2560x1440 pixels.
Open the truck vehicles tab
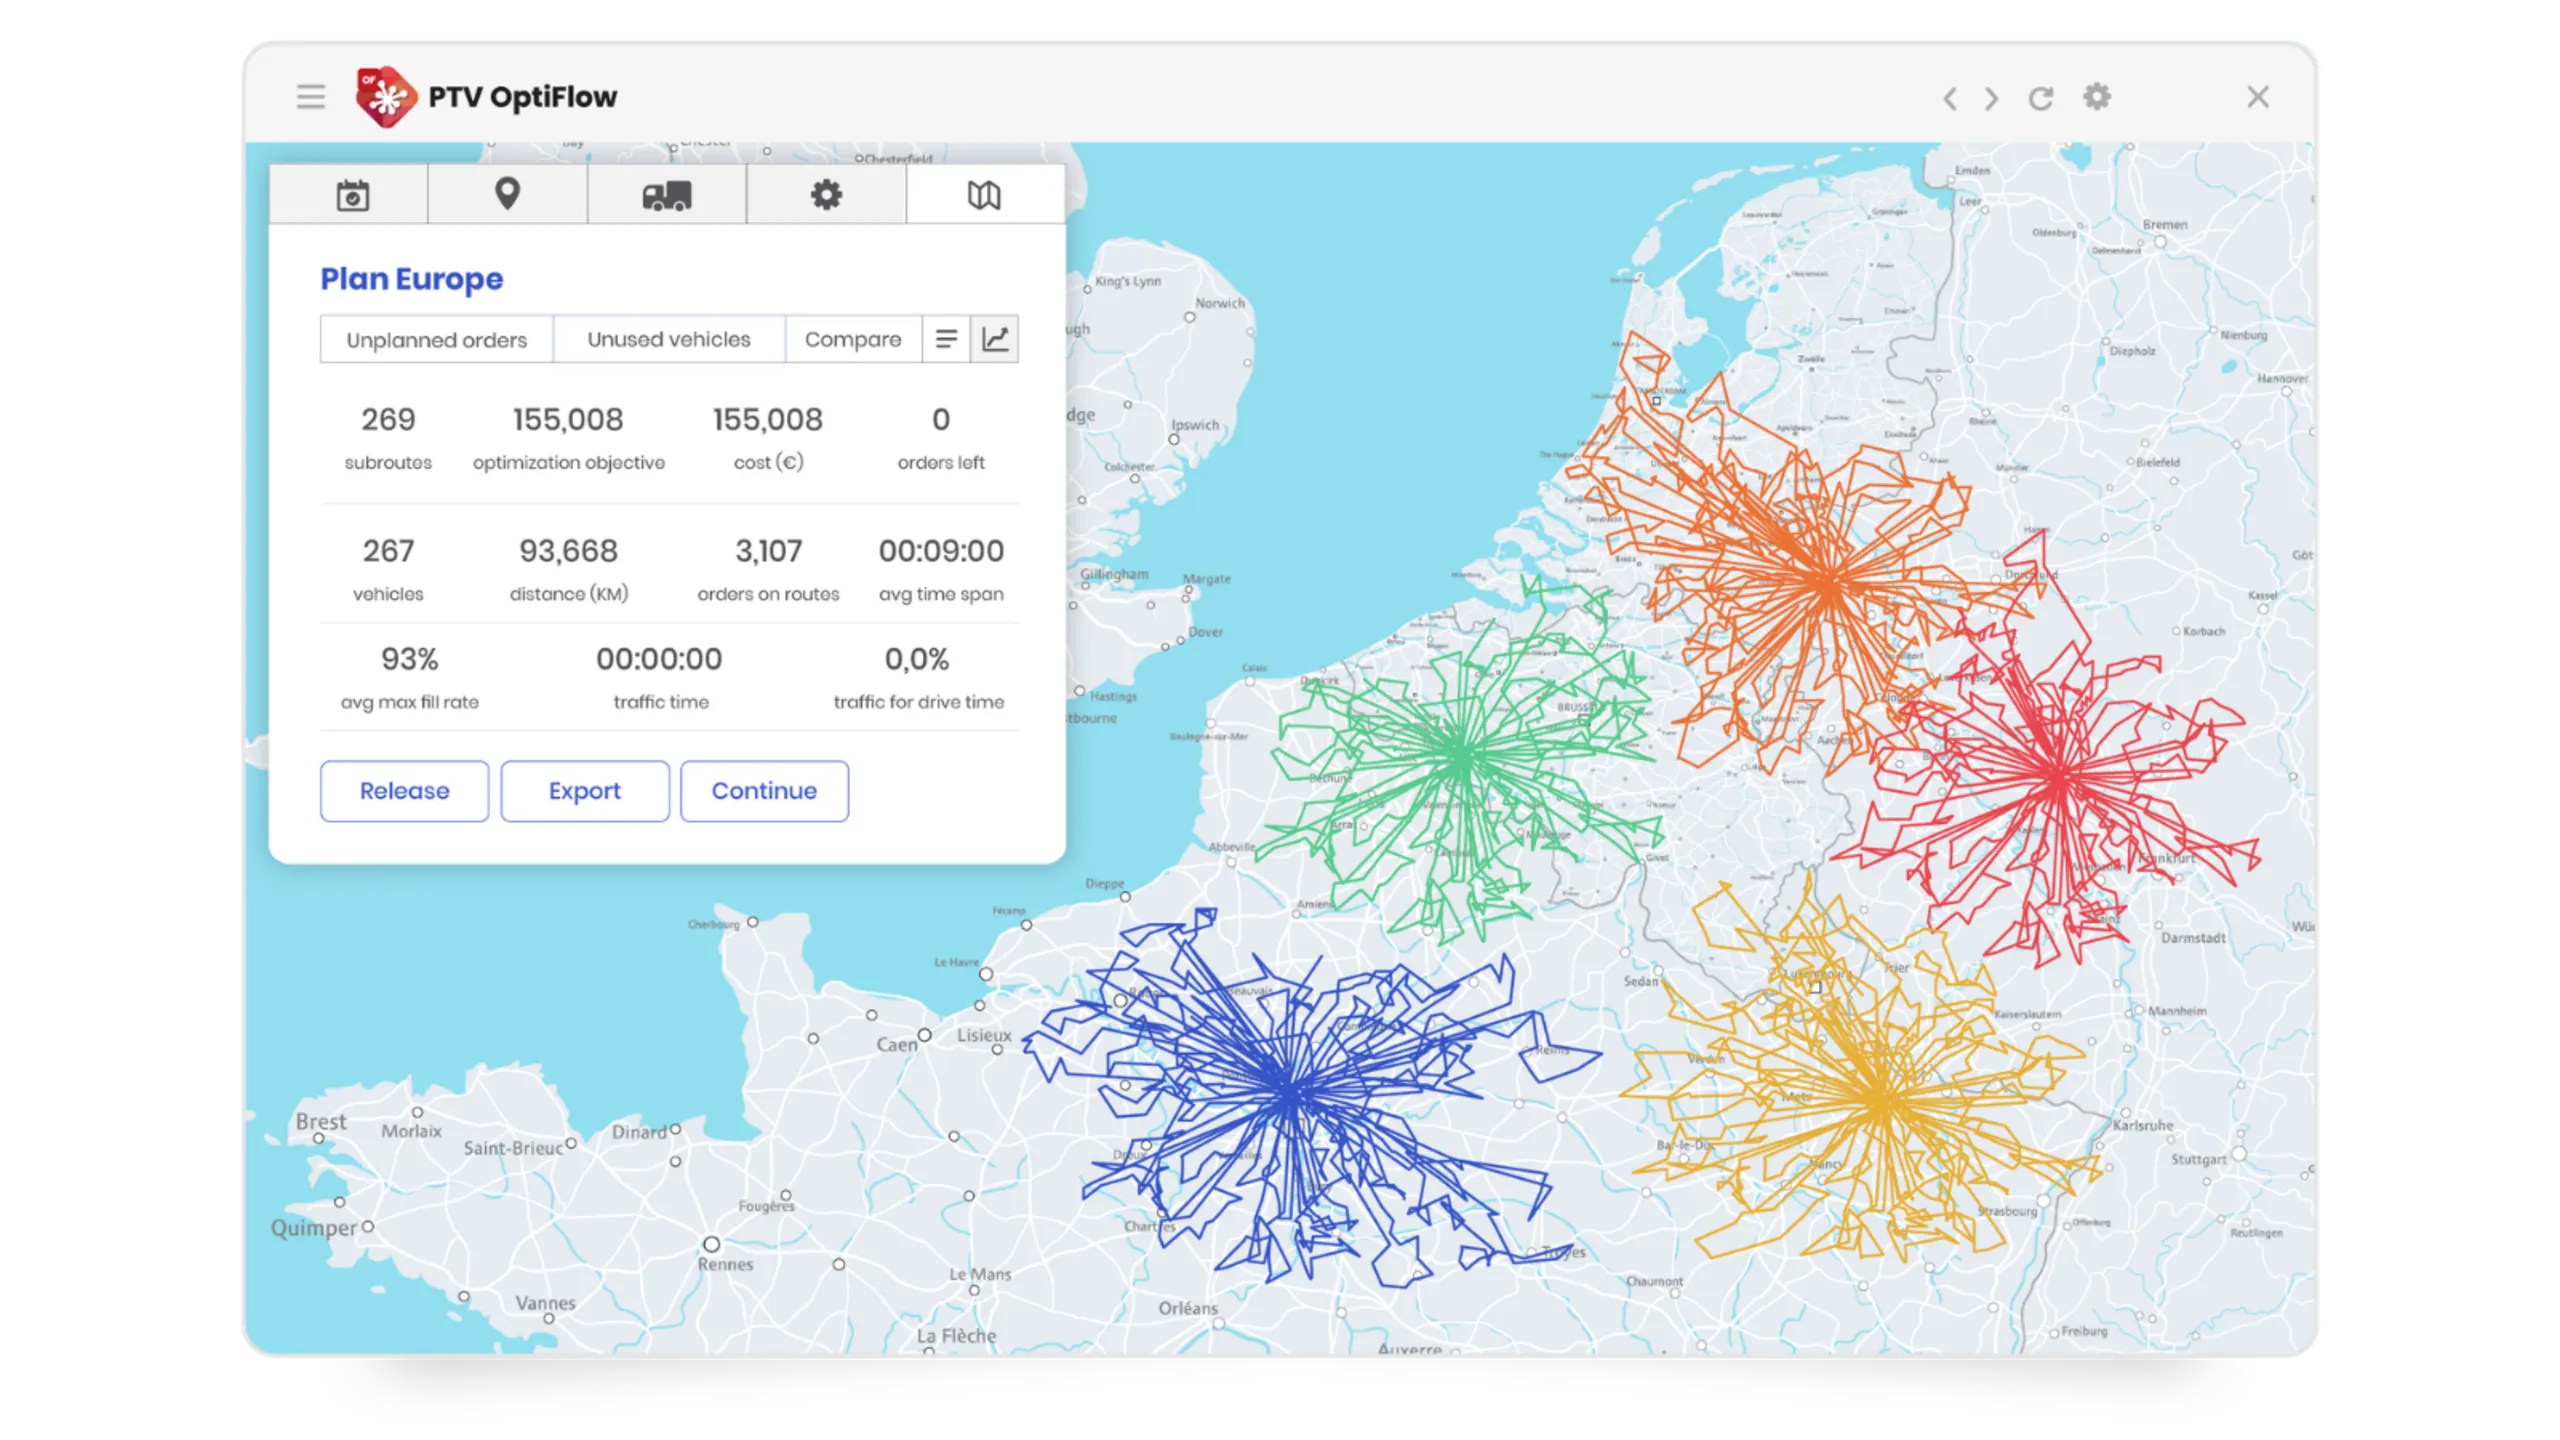tap(667, 195)
